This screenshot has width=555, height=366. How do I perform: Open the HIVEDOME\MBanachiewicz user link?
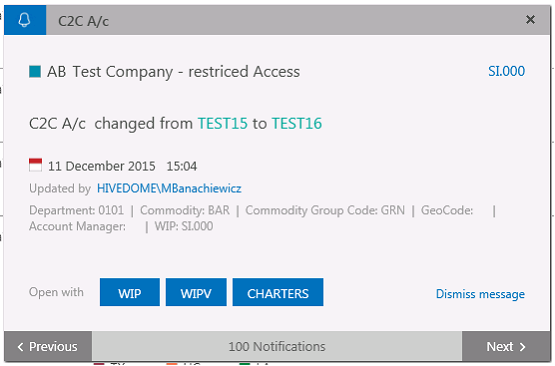click(x=169, y=188)
